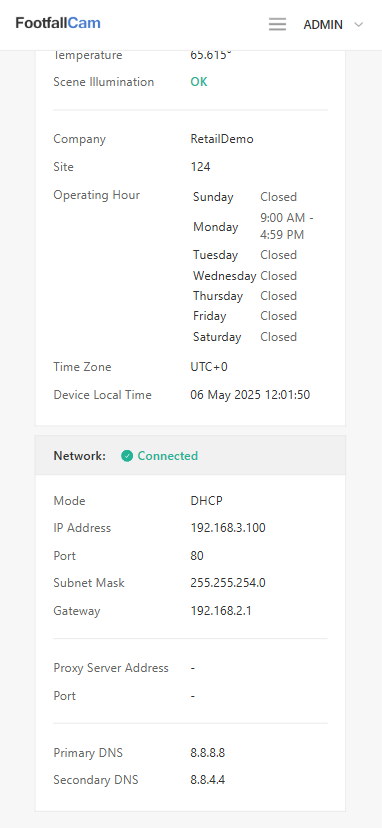Select the IP Address value 192.168.3.100
Screen dimensions: 382x828
228,528
